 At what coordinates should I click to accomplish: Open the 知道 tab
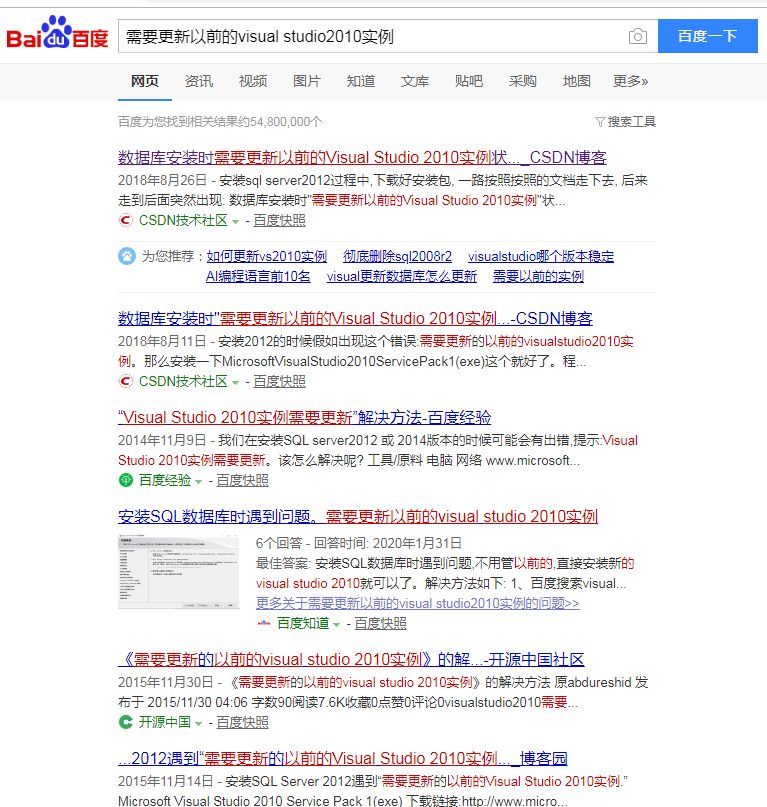(361, 81)
